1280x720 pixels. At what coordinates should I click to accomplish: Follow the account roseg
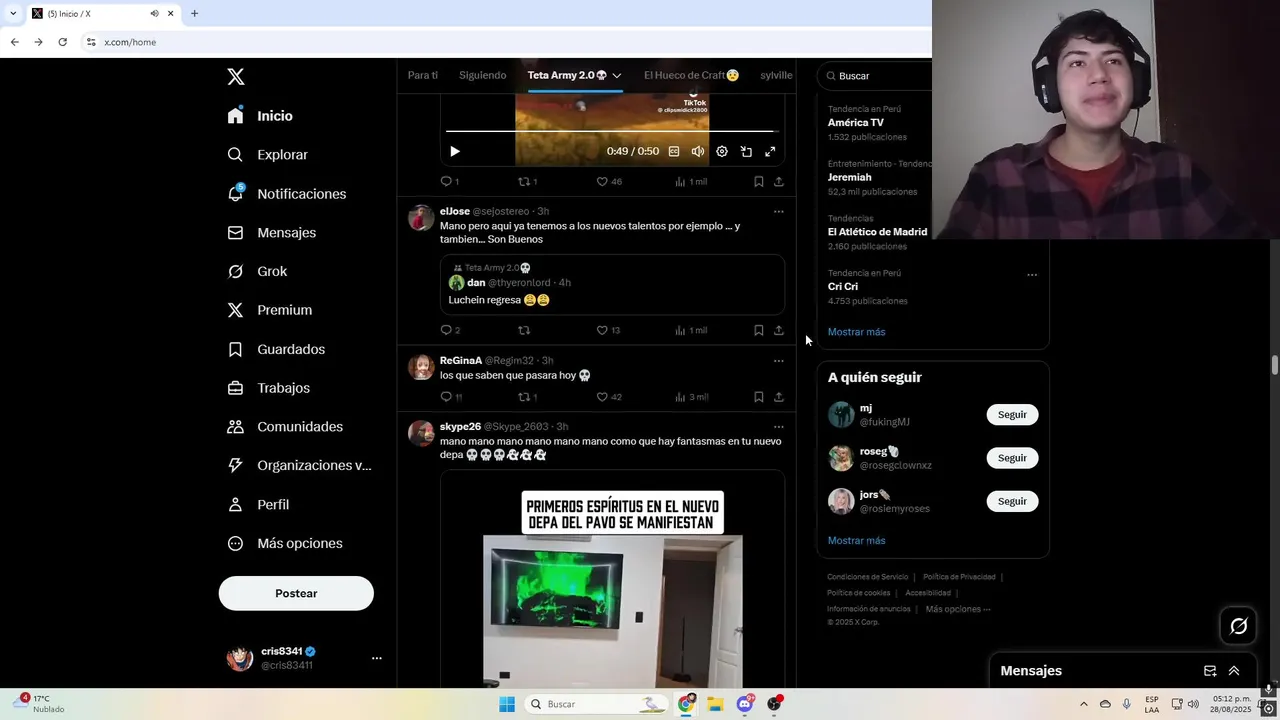[1012, 458]
